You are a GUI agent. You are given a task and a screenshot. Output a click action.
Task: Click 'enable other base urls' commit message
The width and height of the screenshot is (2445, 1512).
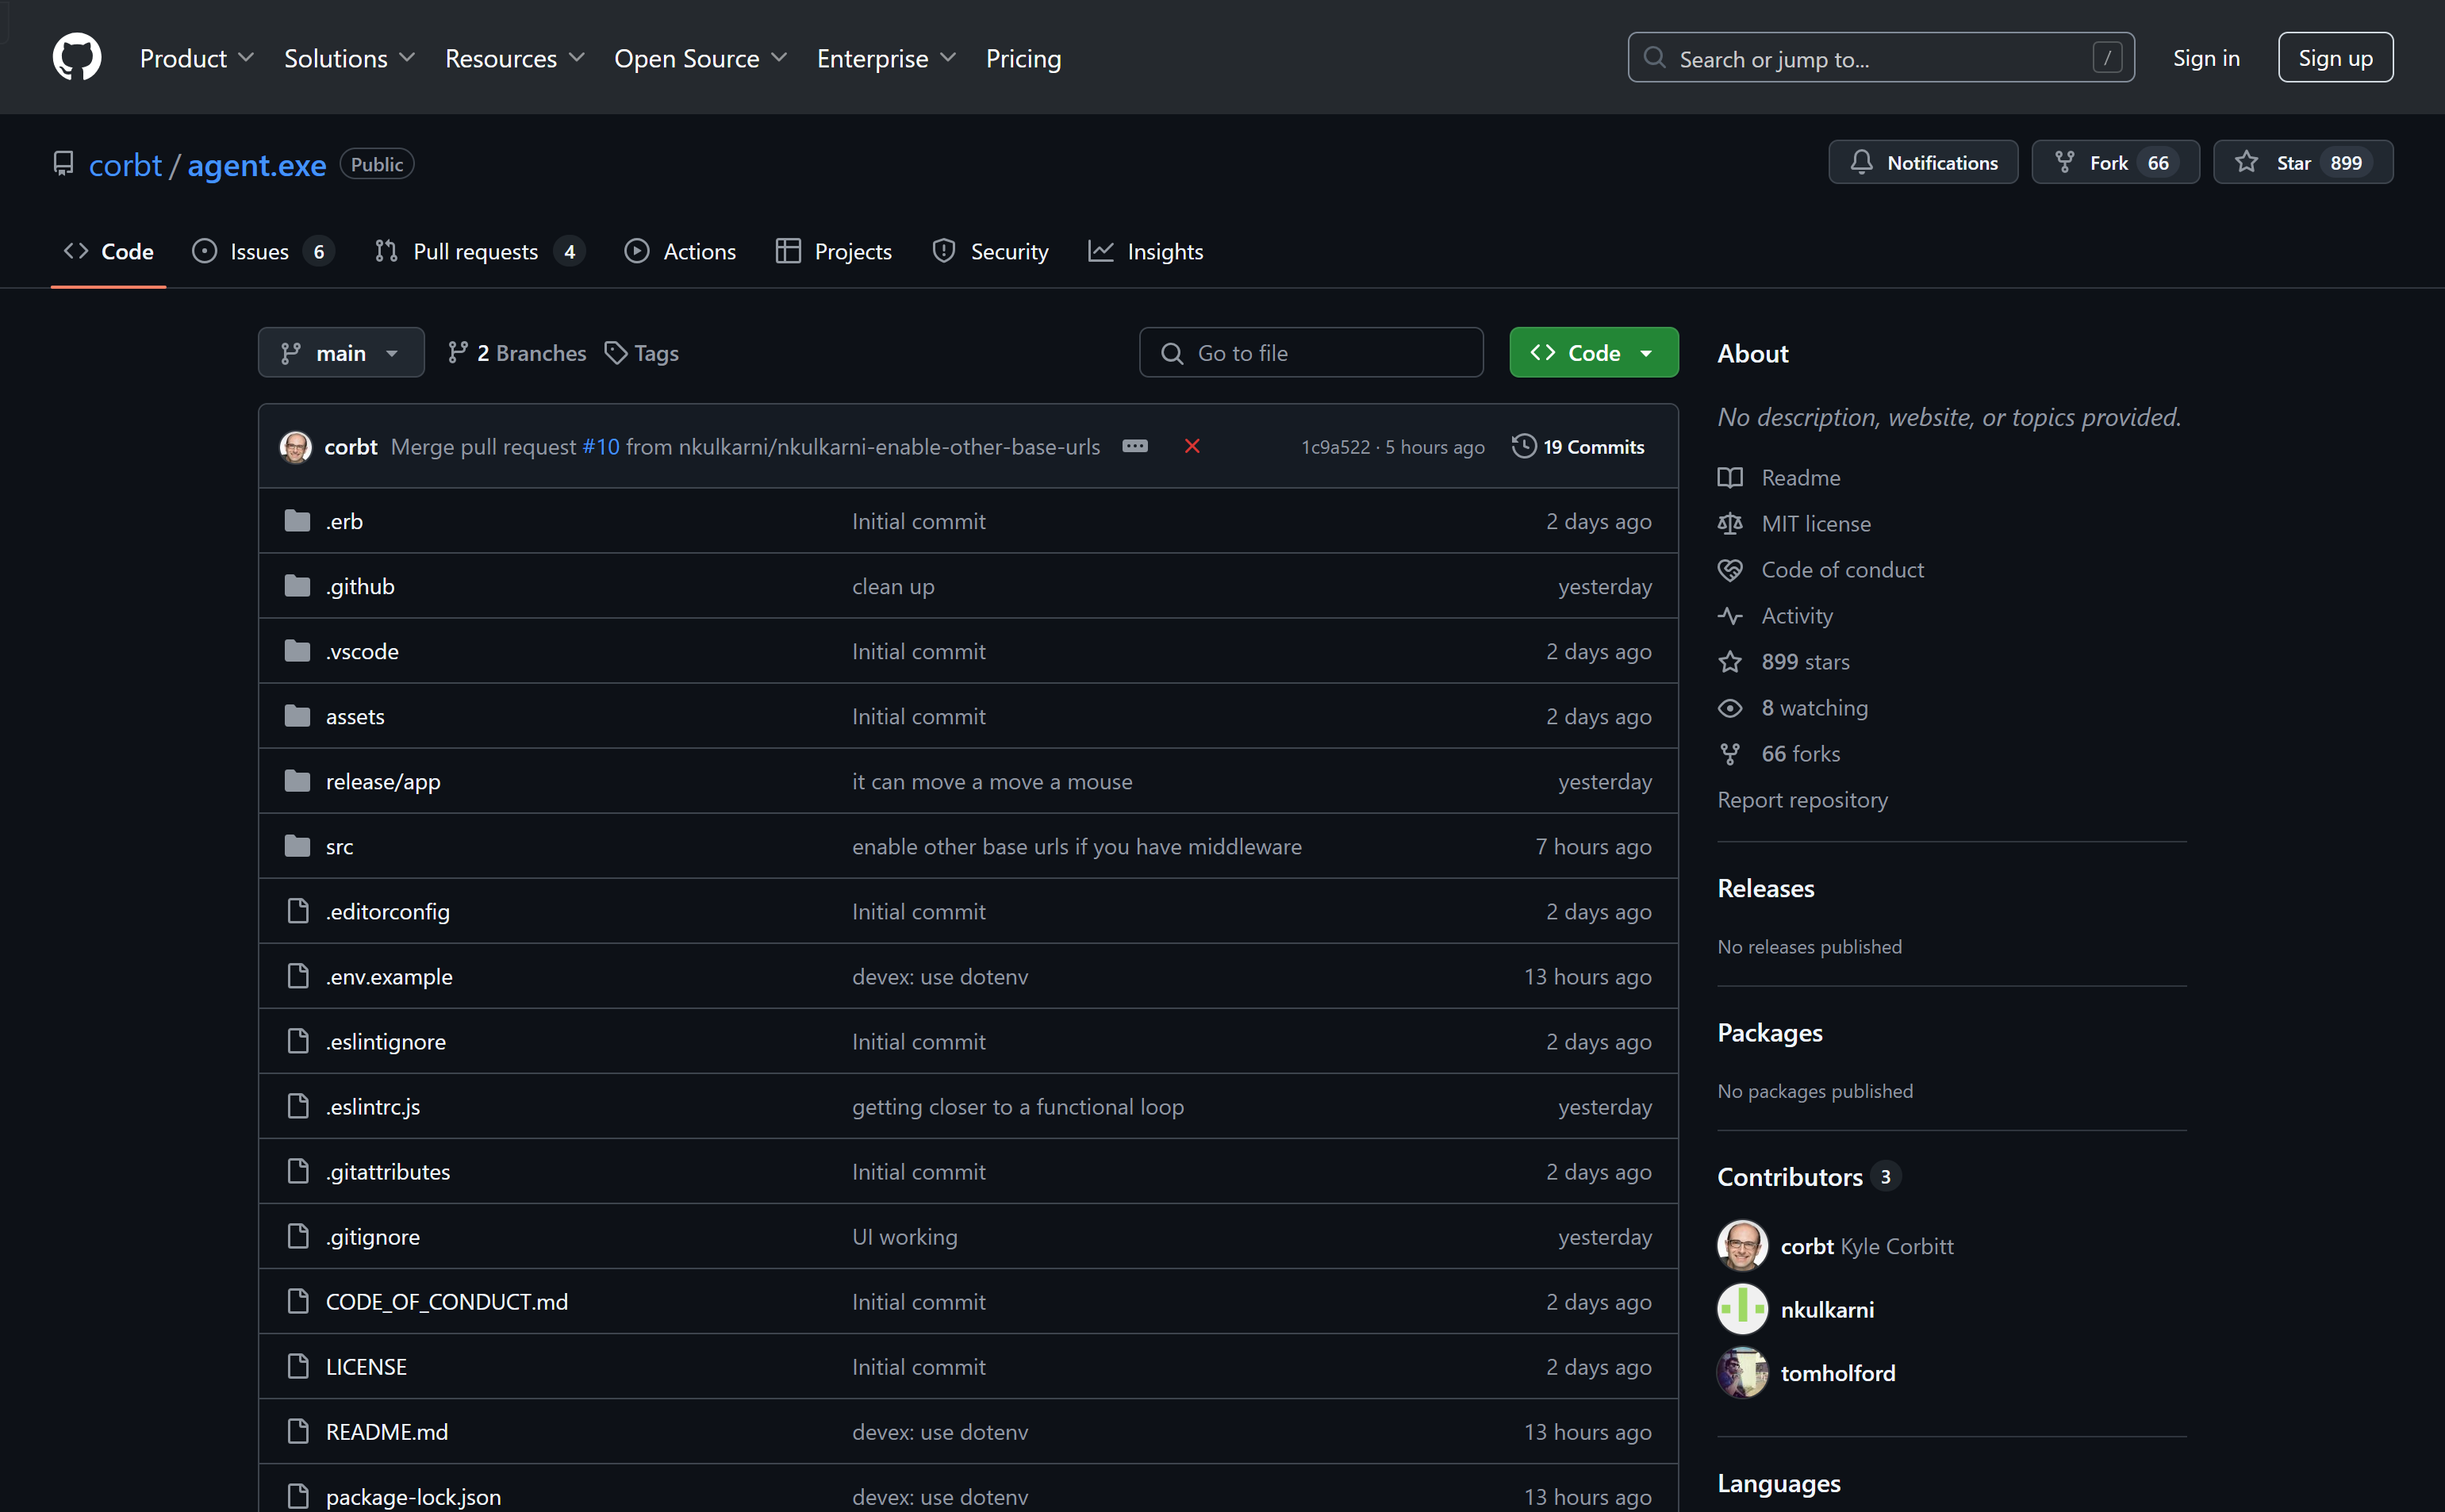[x=1077, y=846]
